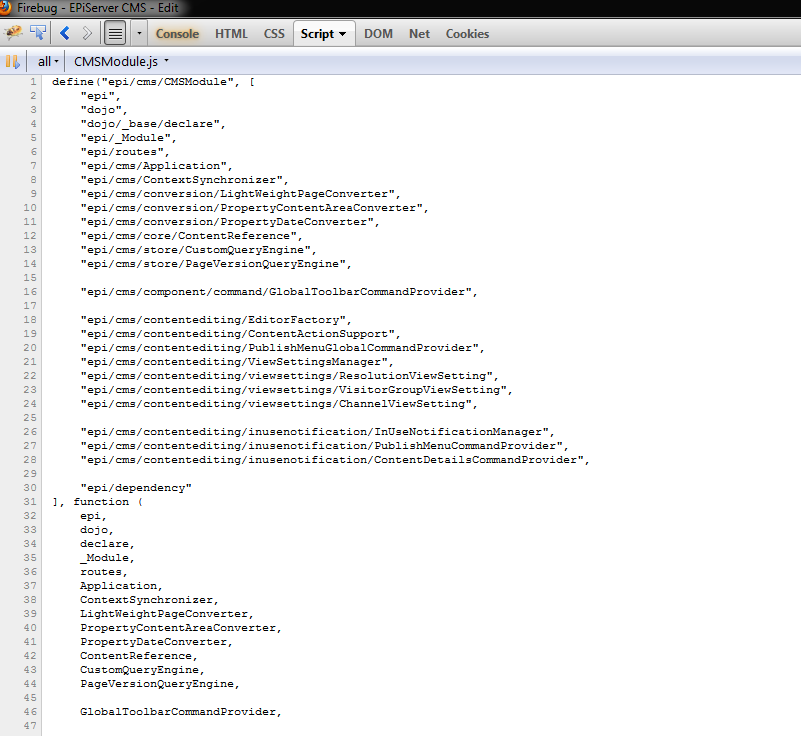Viewport: 801px width, 736px height.
Task: Click the "declare," parameter on line 34
Action: [107, 544]
